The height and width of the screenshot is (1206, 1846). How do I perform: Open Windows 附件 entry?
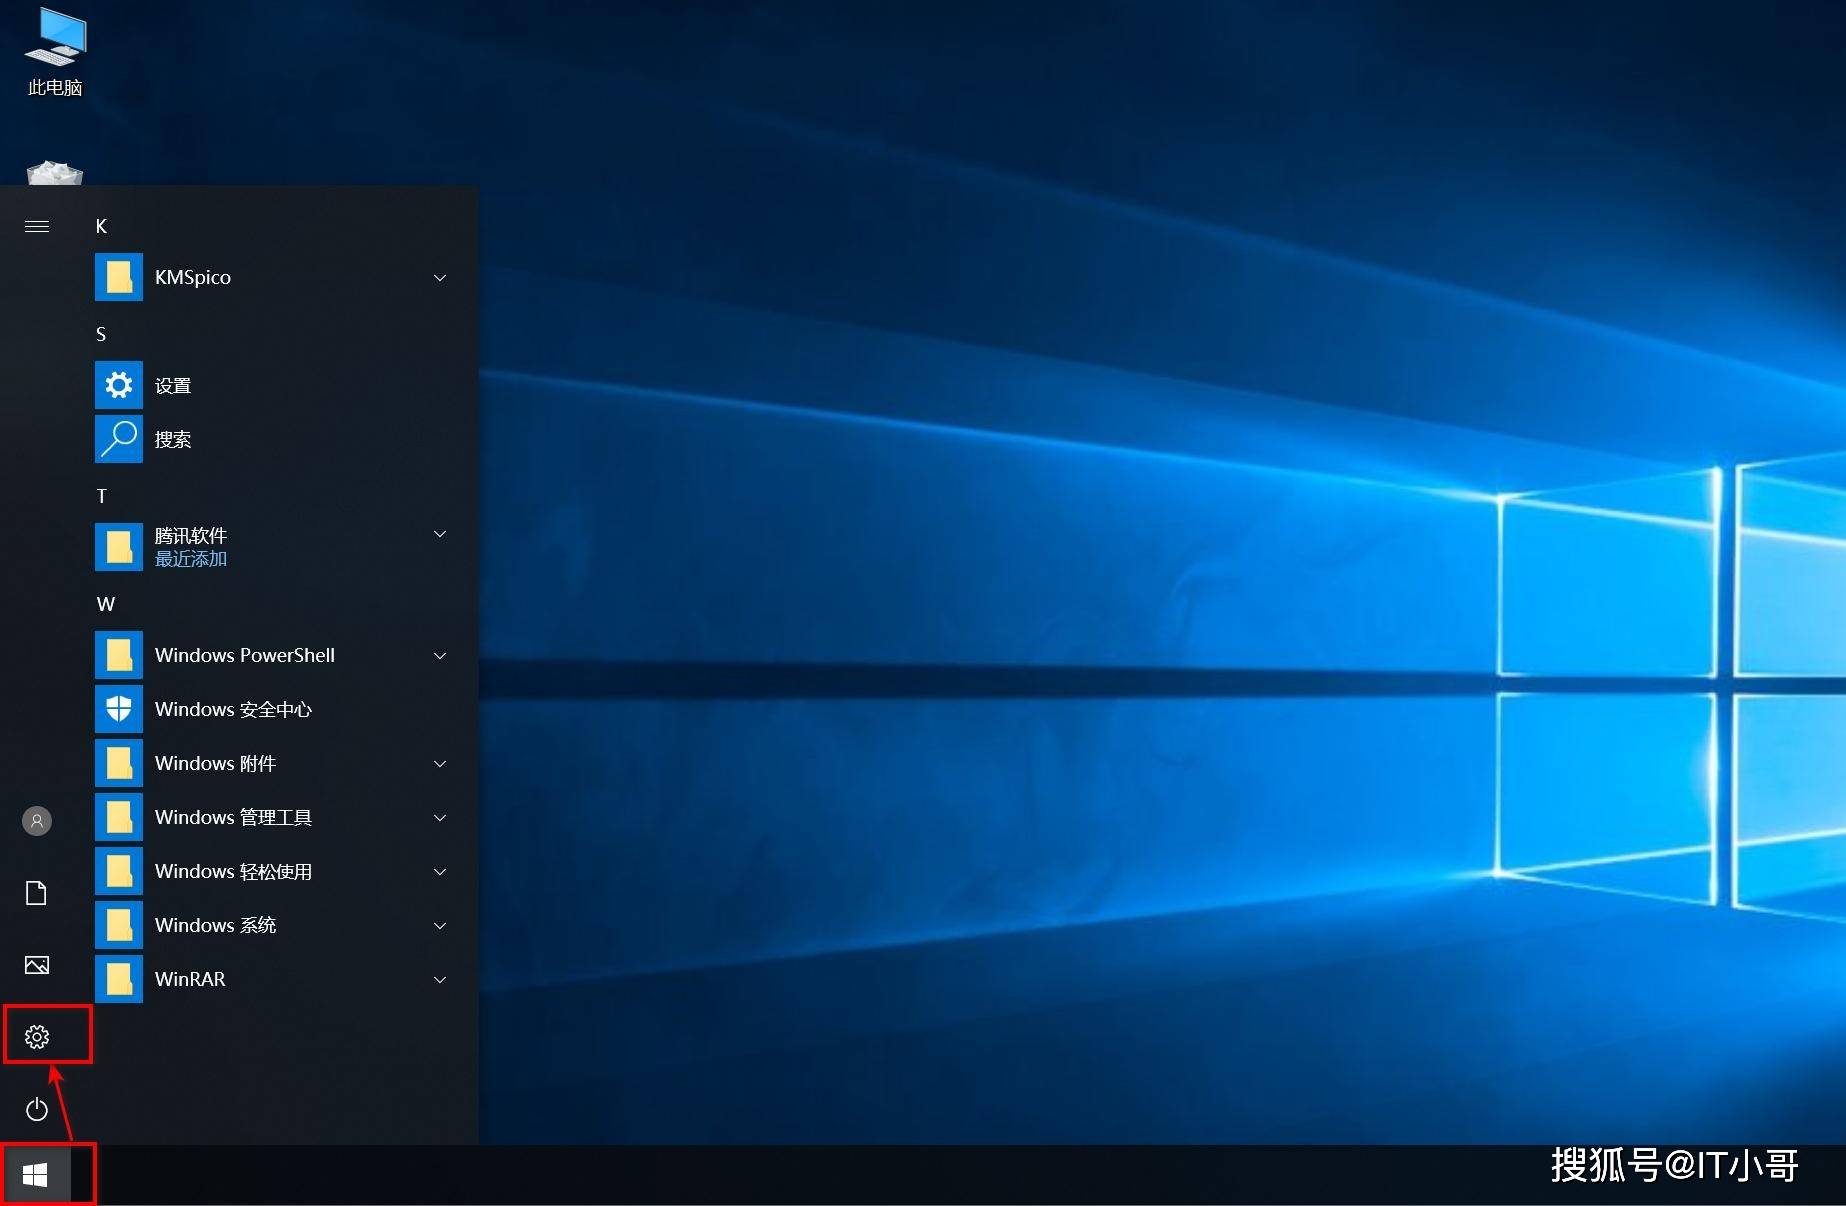pyautogui.click(x=275, y=763)
